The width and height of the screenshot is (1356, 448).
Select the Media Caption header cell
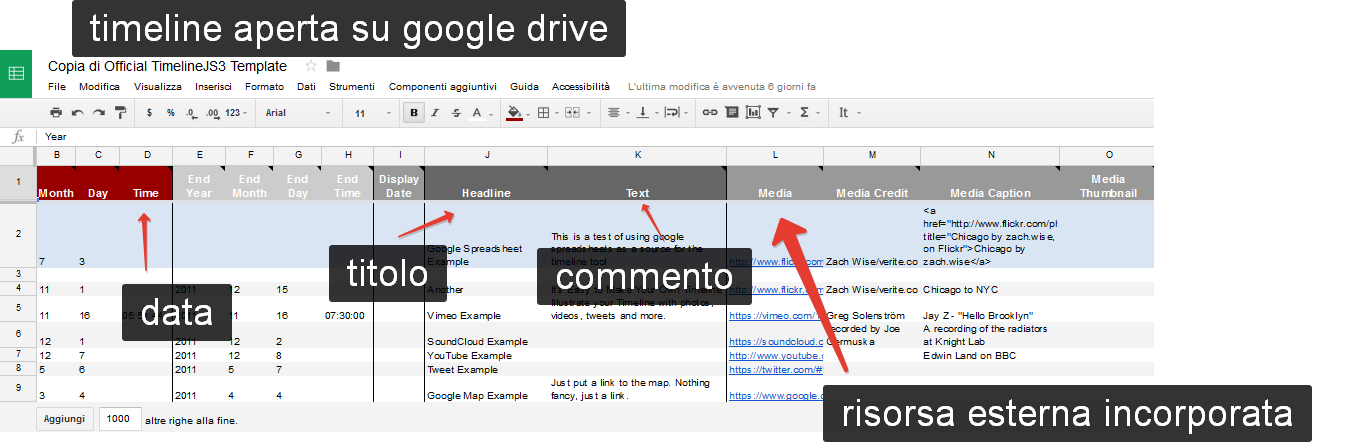[x=990, y=183]
